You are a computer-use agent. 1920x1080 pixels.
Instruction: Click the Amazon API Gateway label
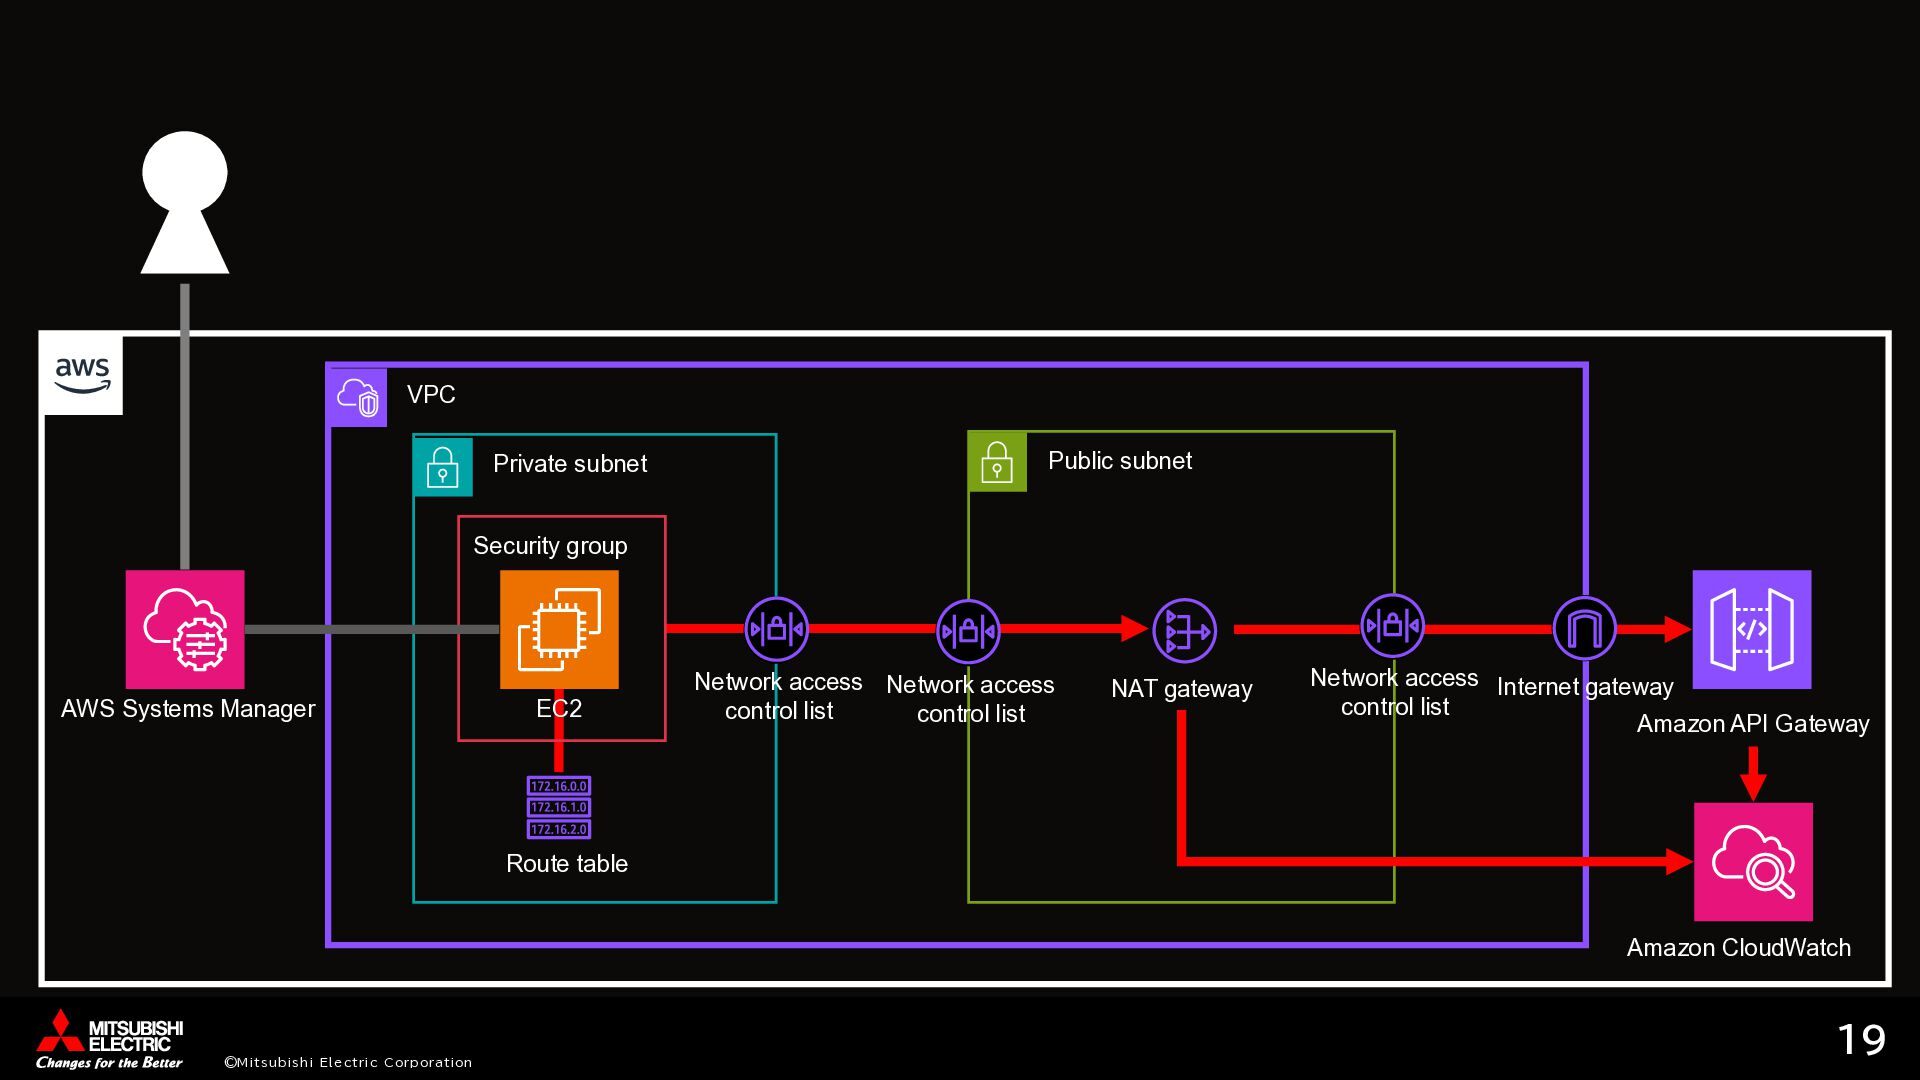pos(1753,724)
